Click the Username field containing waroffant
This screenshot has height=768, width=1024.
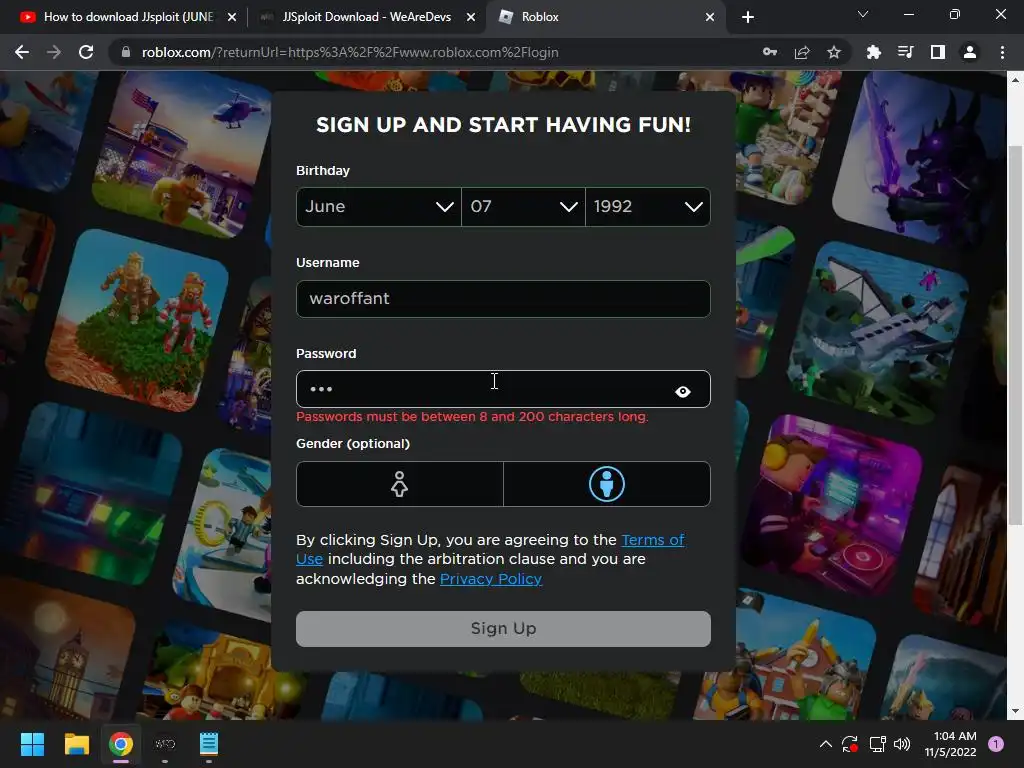tap(503, 298)
